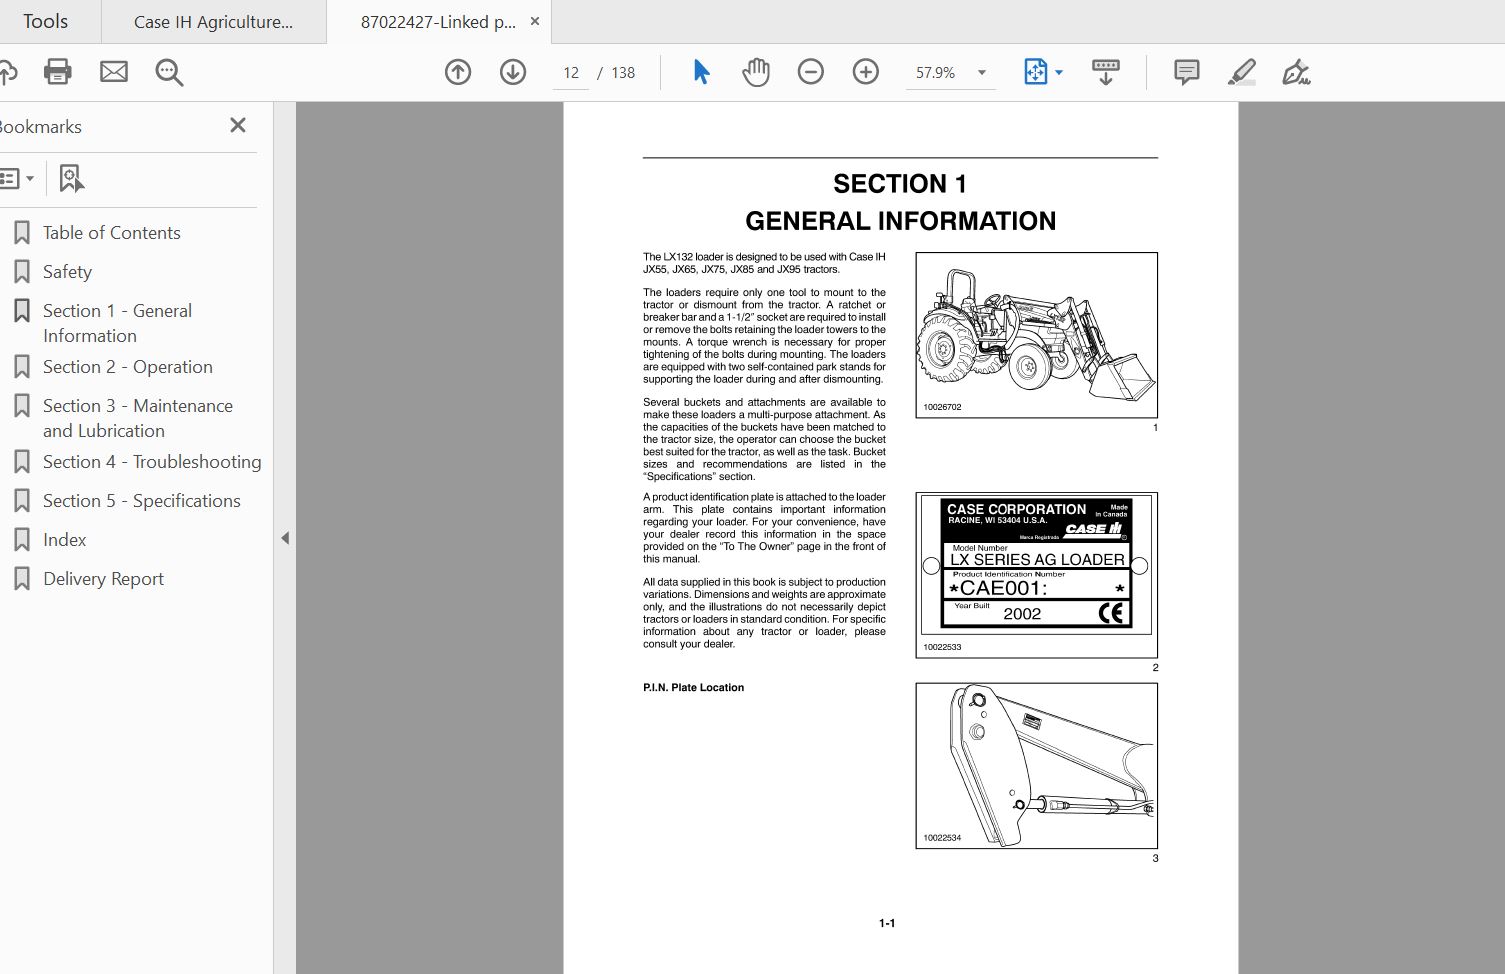Collapse the bookmarks pane with side arrow

click(x=285, y=538)
